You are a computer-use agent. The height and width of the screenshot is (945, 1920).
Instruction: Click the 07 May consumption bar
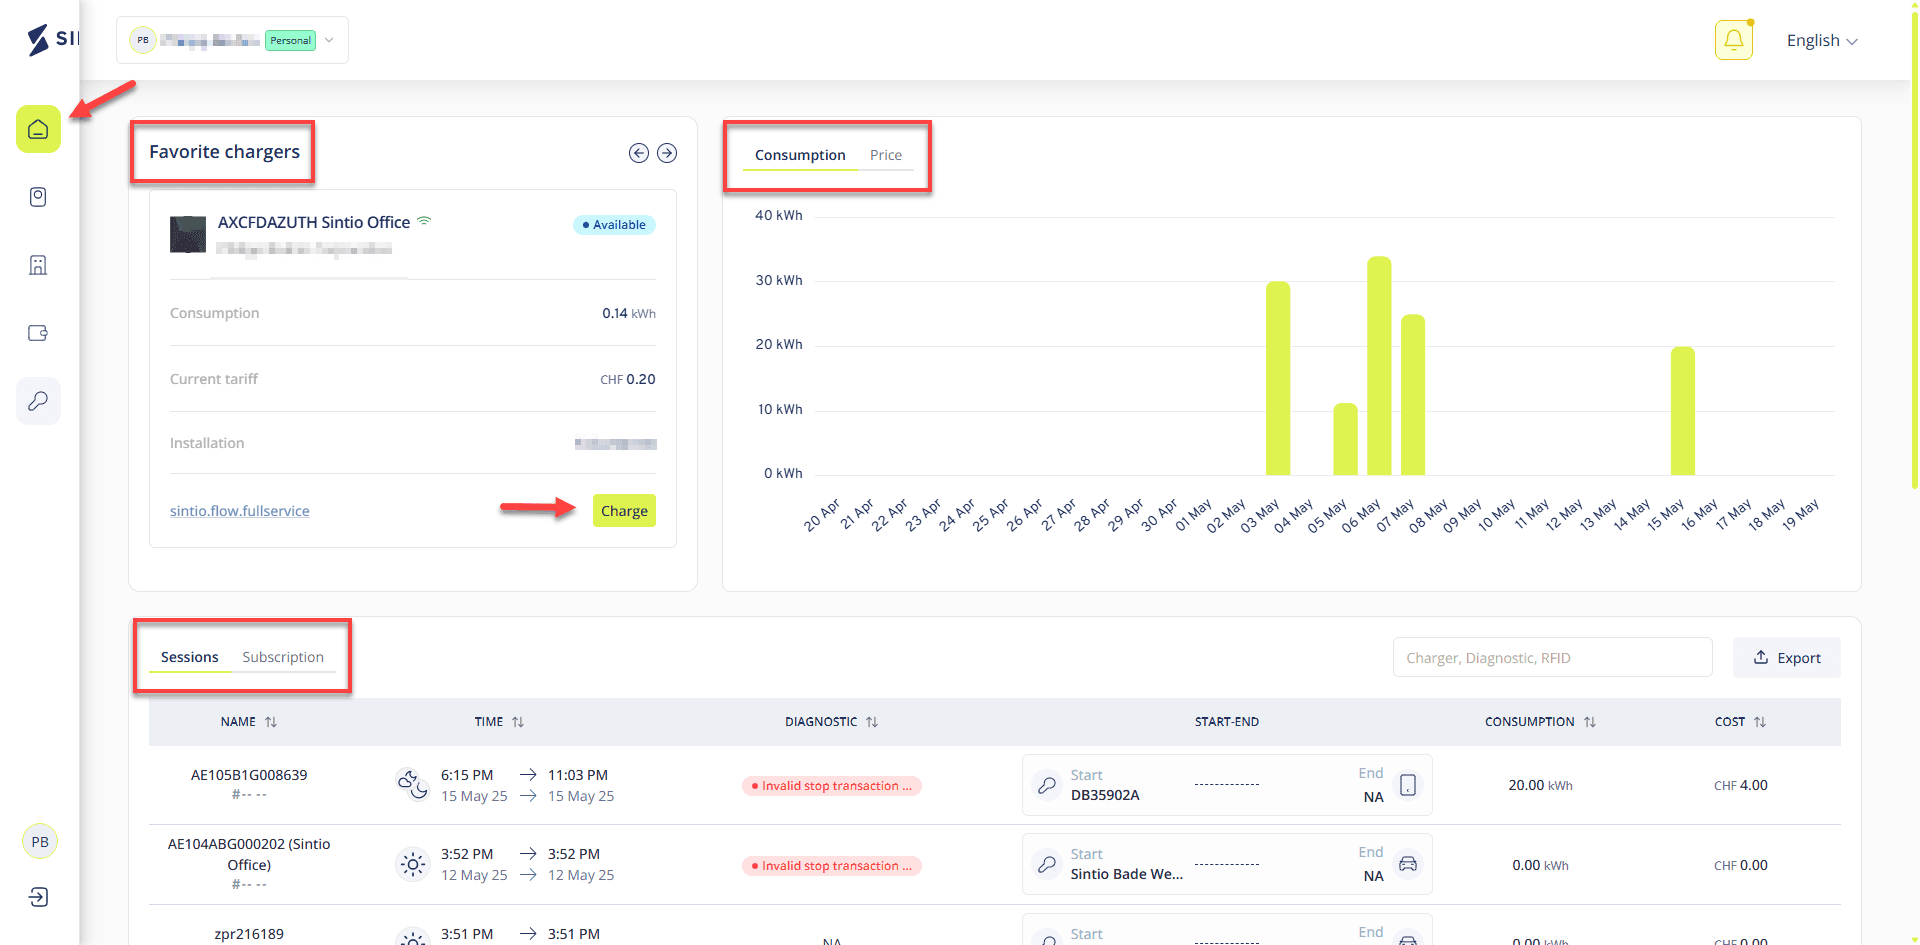coord(1413,395)
